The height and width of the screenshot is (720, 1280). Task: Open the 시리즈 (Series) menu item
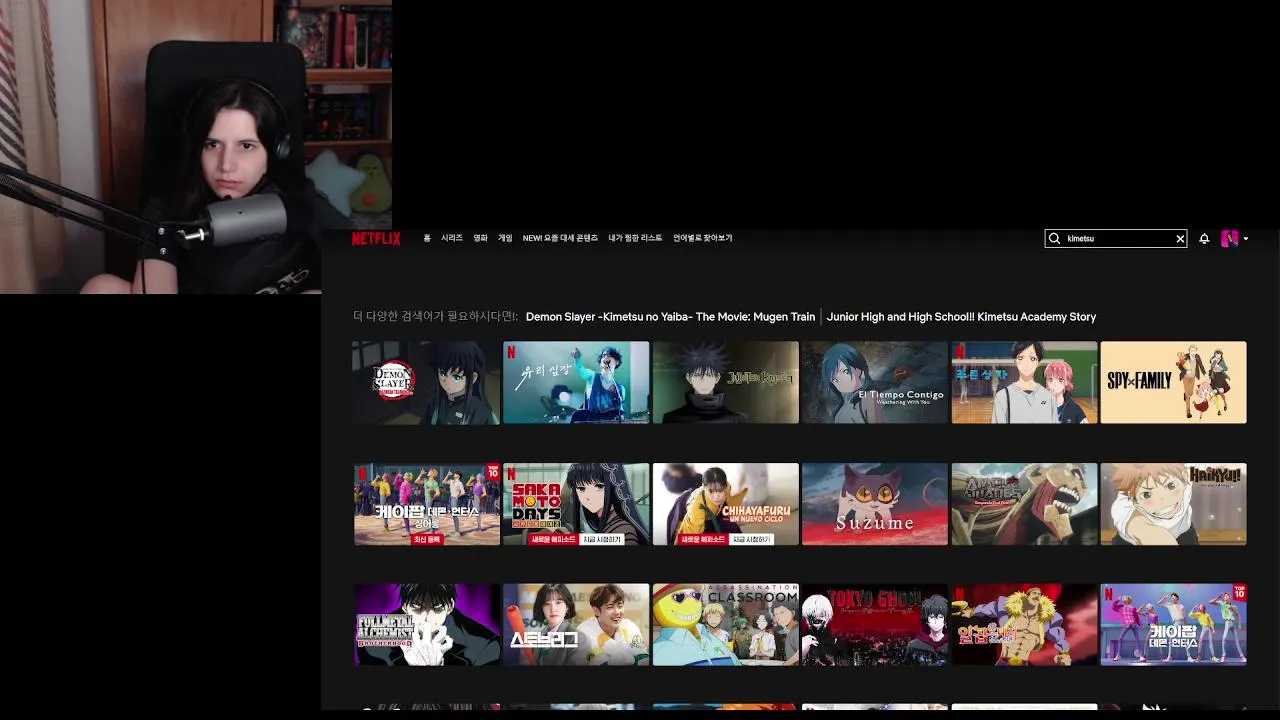452,239
